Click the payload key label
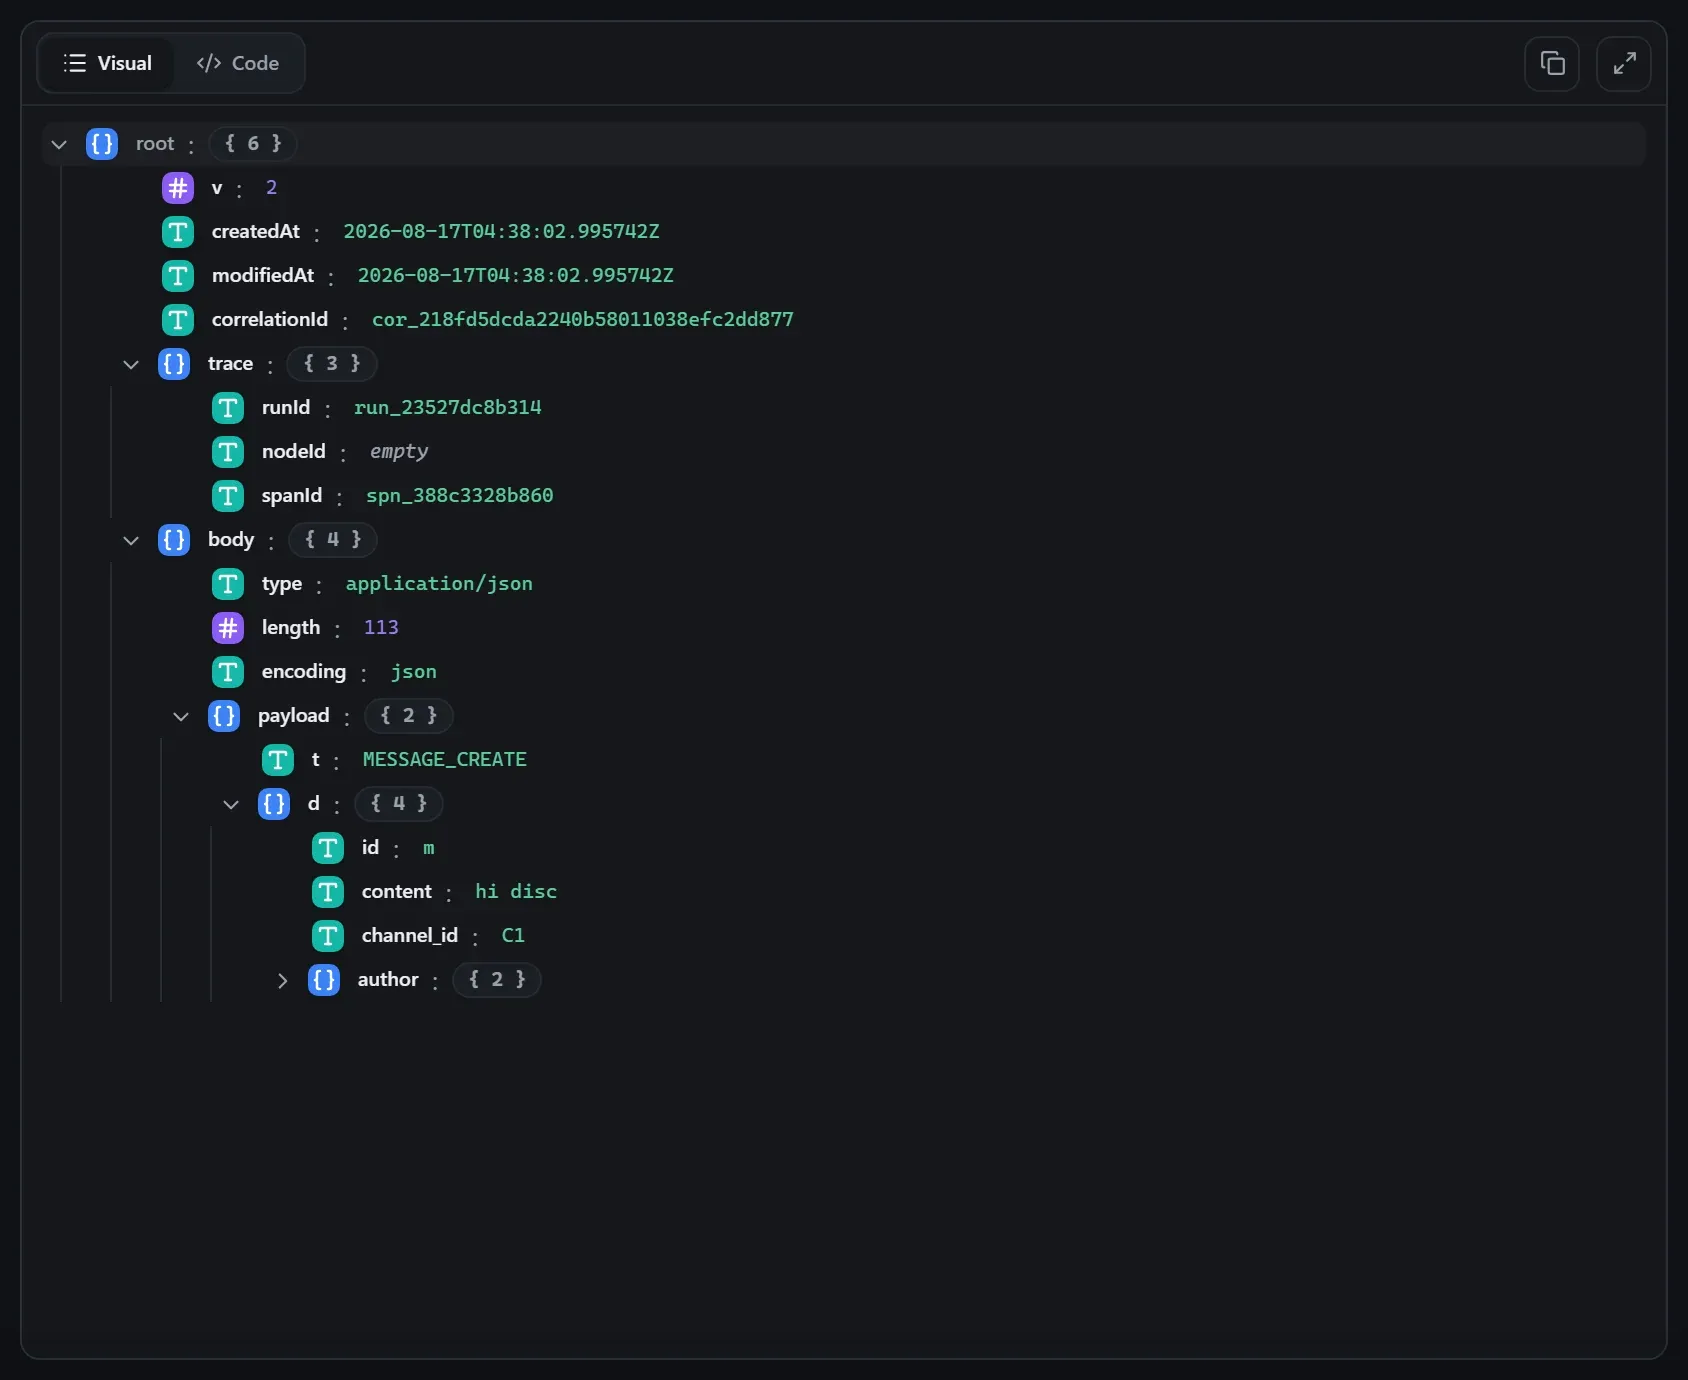 tap(294, 716)
